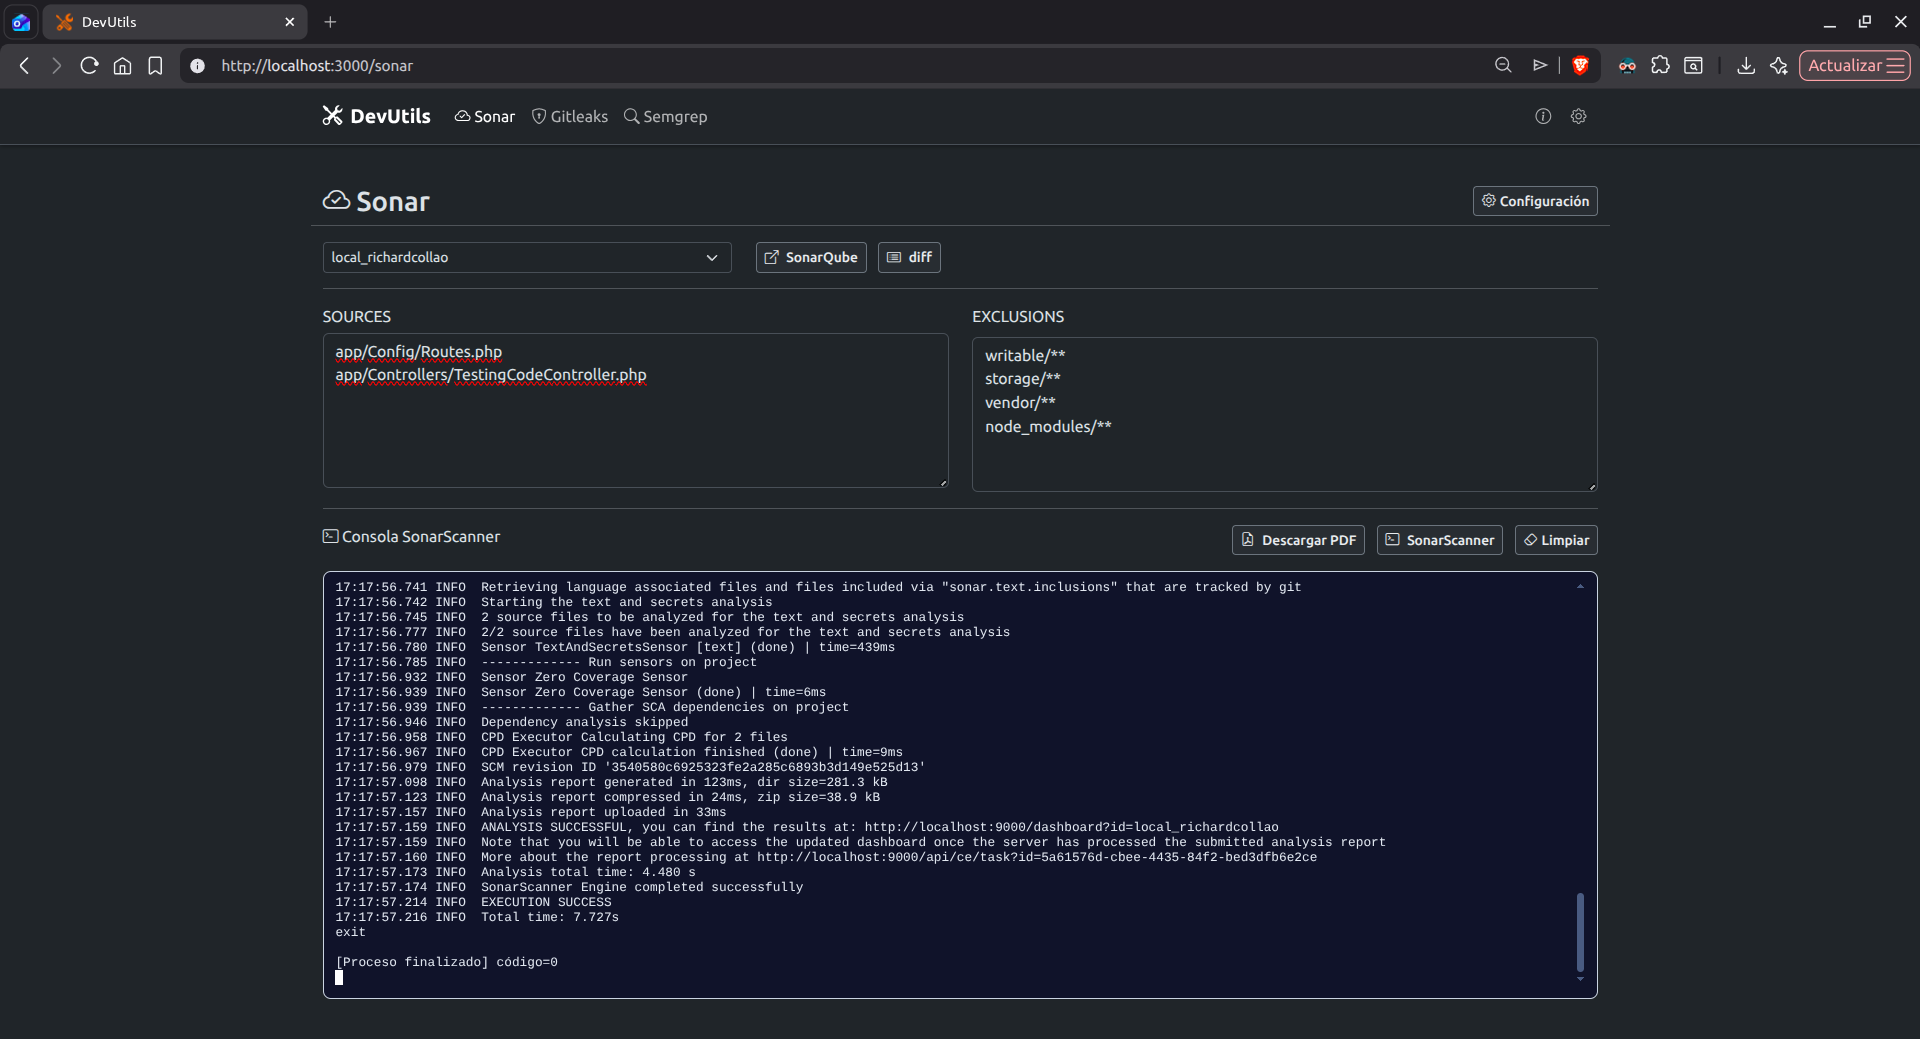
Task: Open the settings gear in the navbar
Action: pos(1578,116)
